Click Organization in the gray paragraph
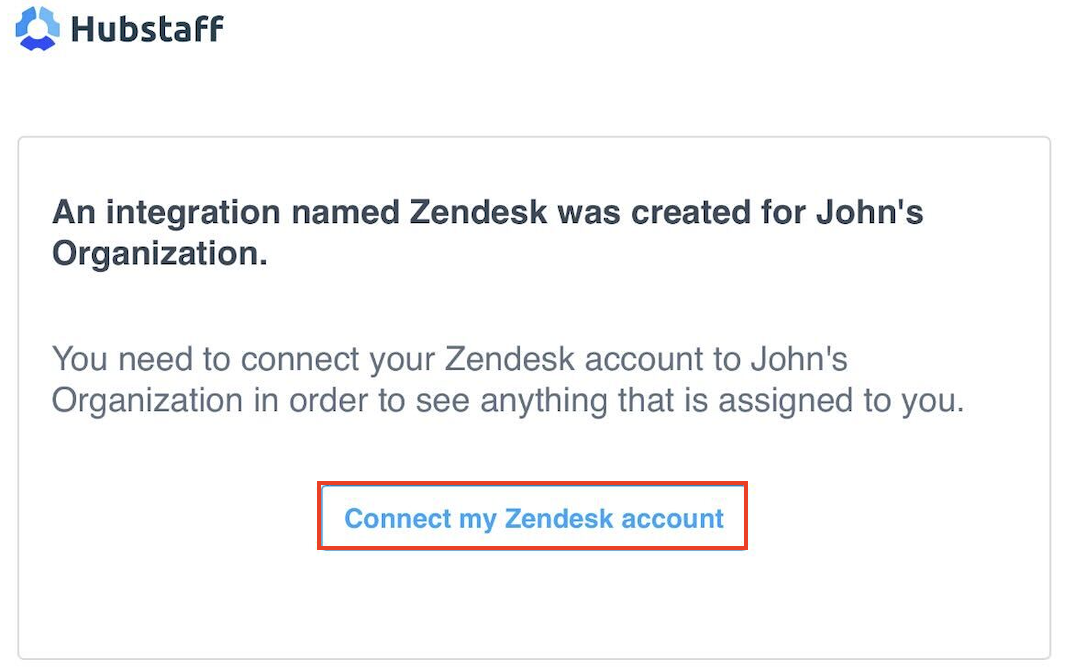 click(148, 401)
